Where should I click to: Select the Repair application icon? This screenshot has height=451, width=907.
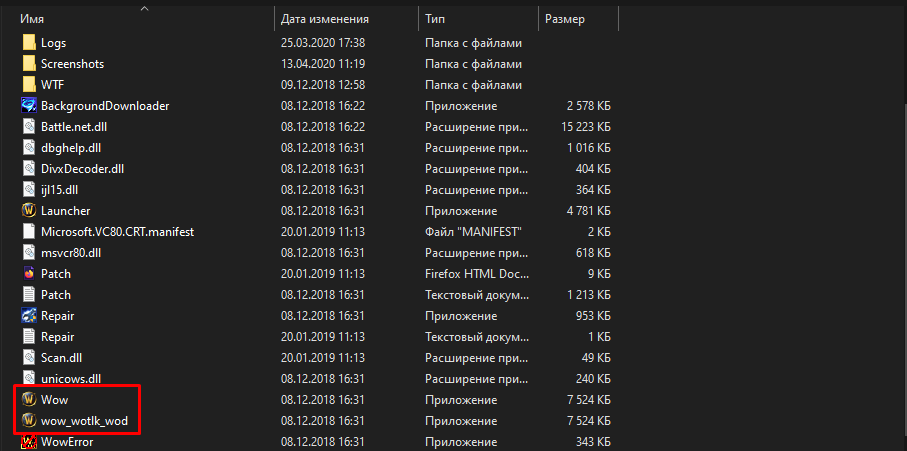[29, 315]
